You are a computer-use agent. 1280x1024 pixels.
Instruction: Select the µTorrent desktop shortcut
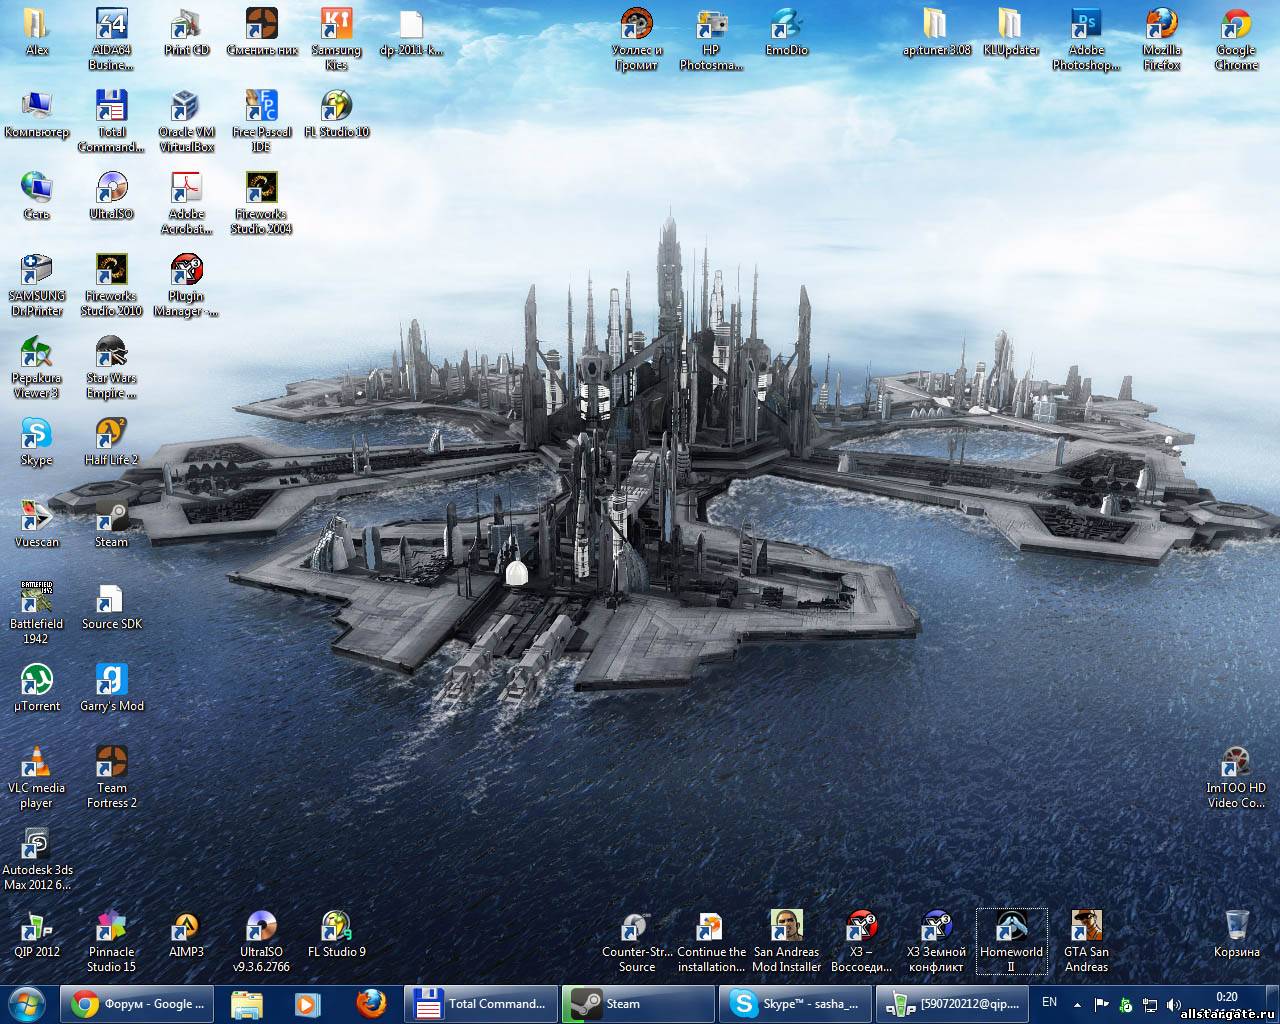(36, 682)
